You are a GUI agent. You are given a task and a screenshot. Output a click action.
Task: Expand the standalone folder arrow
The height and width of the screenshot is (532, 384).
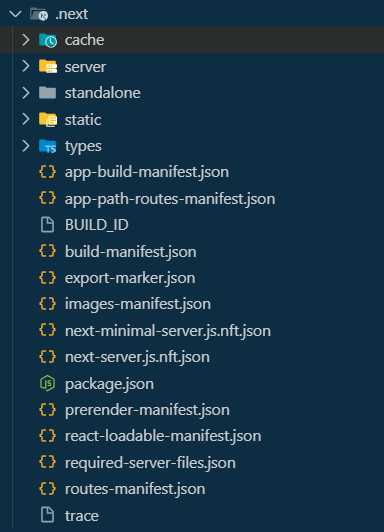coord(26,93)
